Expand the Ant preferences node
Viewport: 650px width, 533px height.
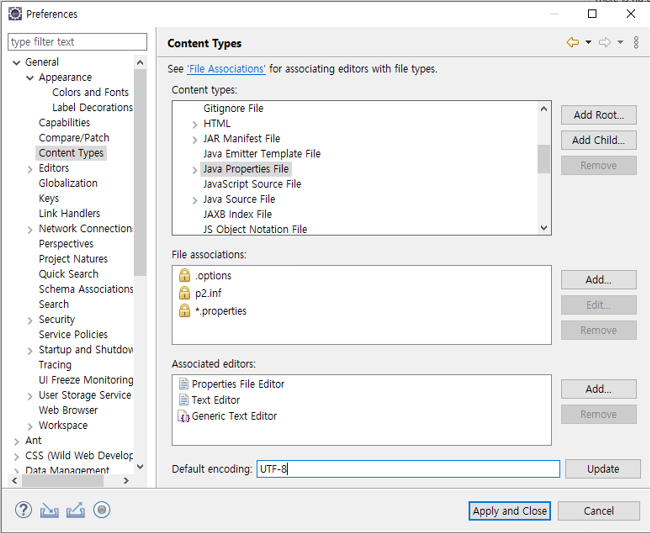[17, 441]
